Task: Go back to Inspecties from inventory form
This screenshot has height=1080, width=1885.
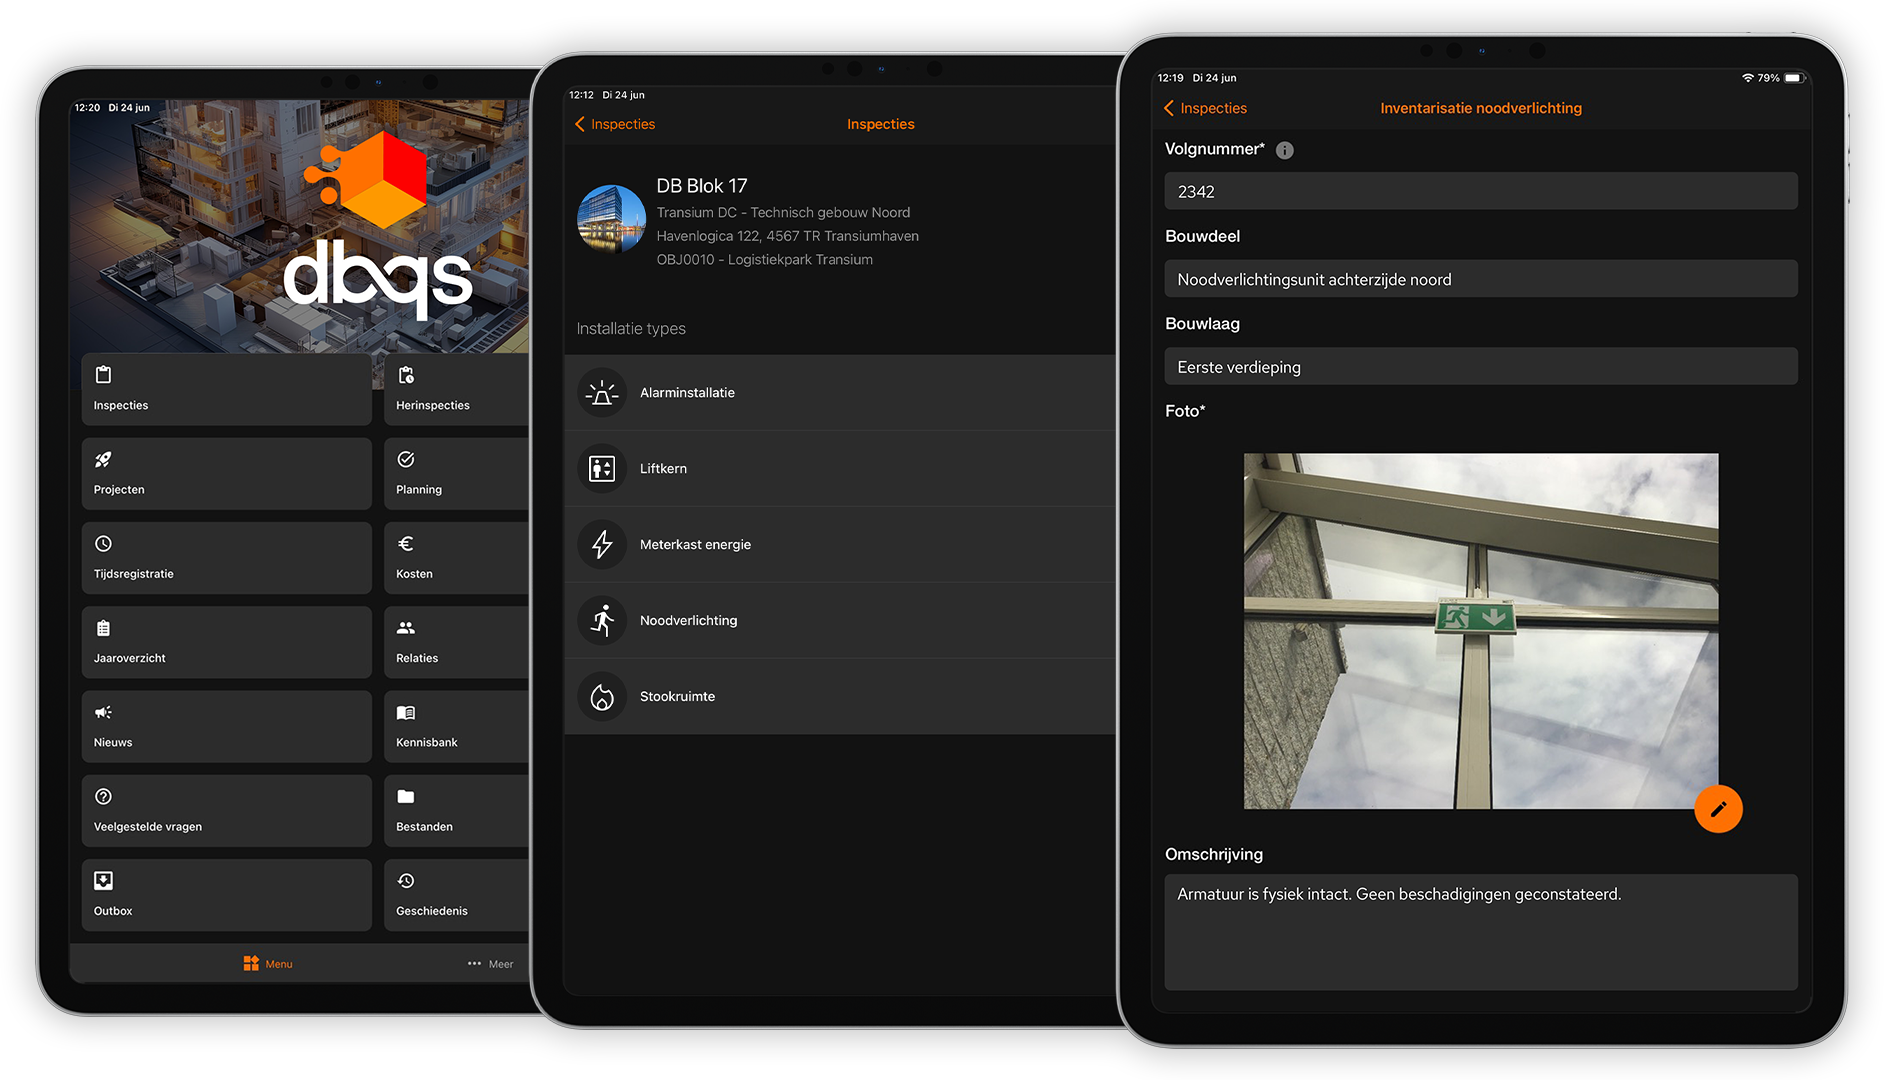Action: (x=1205, y=108)
